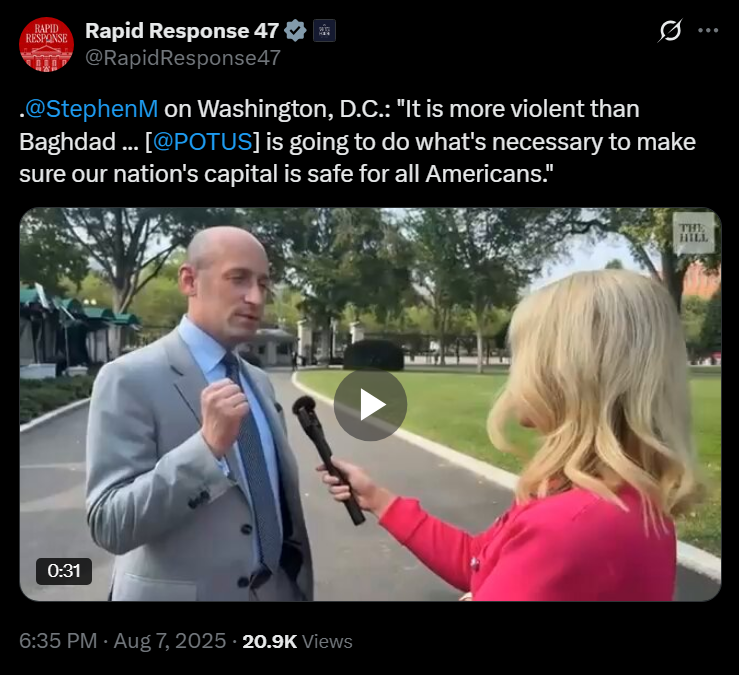Play the embedded video
Viewport: 739px width, 675px height.
tap(370, 404)
